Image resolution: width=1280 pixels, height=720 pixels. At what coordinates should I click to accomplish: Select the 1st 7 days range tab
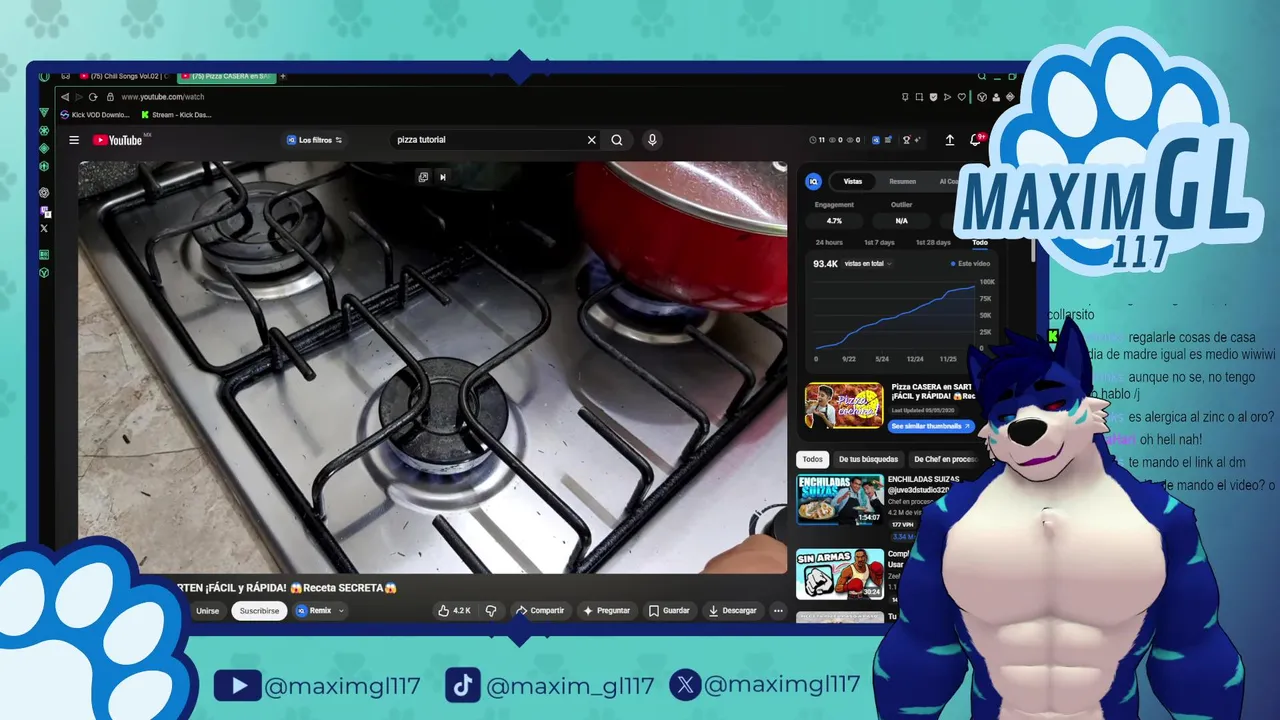click(x=879, y=242)
